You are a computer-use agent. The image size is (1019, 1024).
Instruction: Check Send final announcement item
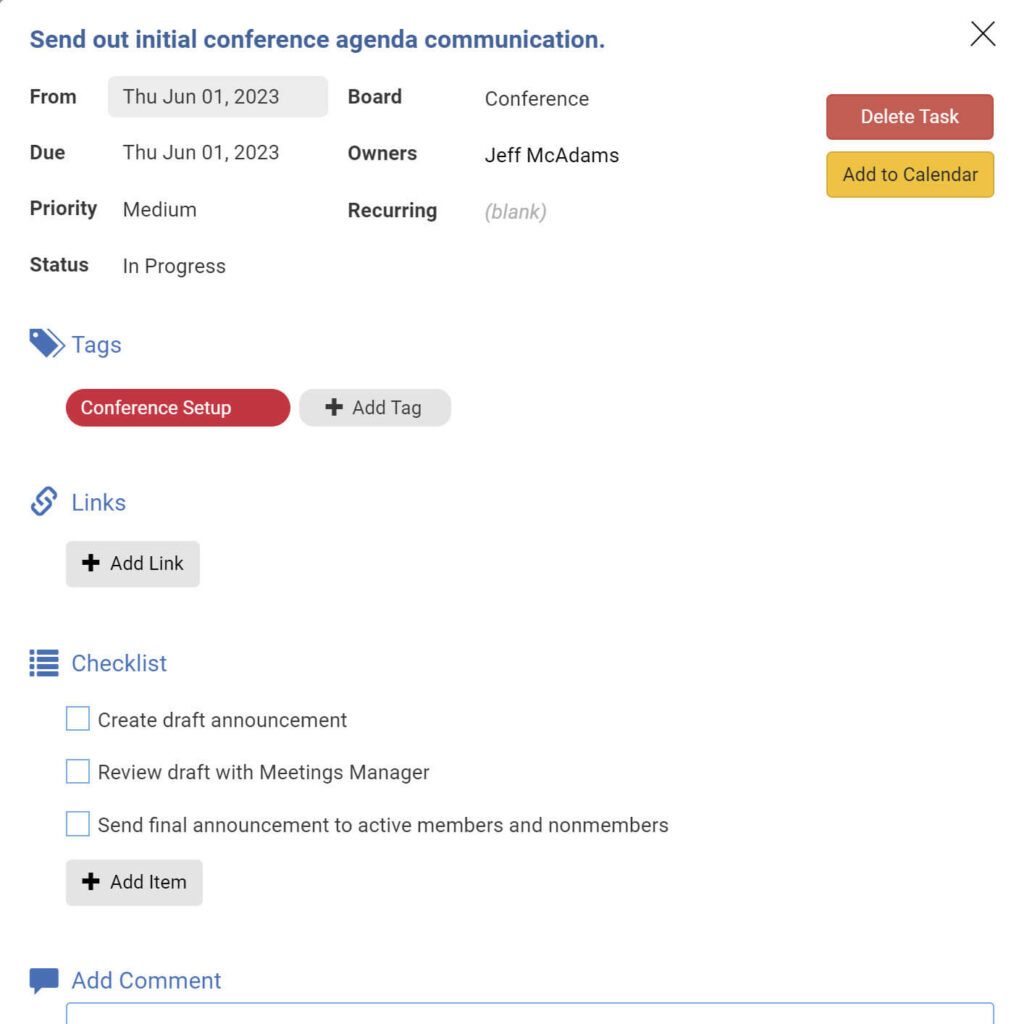tap(78, 825)
